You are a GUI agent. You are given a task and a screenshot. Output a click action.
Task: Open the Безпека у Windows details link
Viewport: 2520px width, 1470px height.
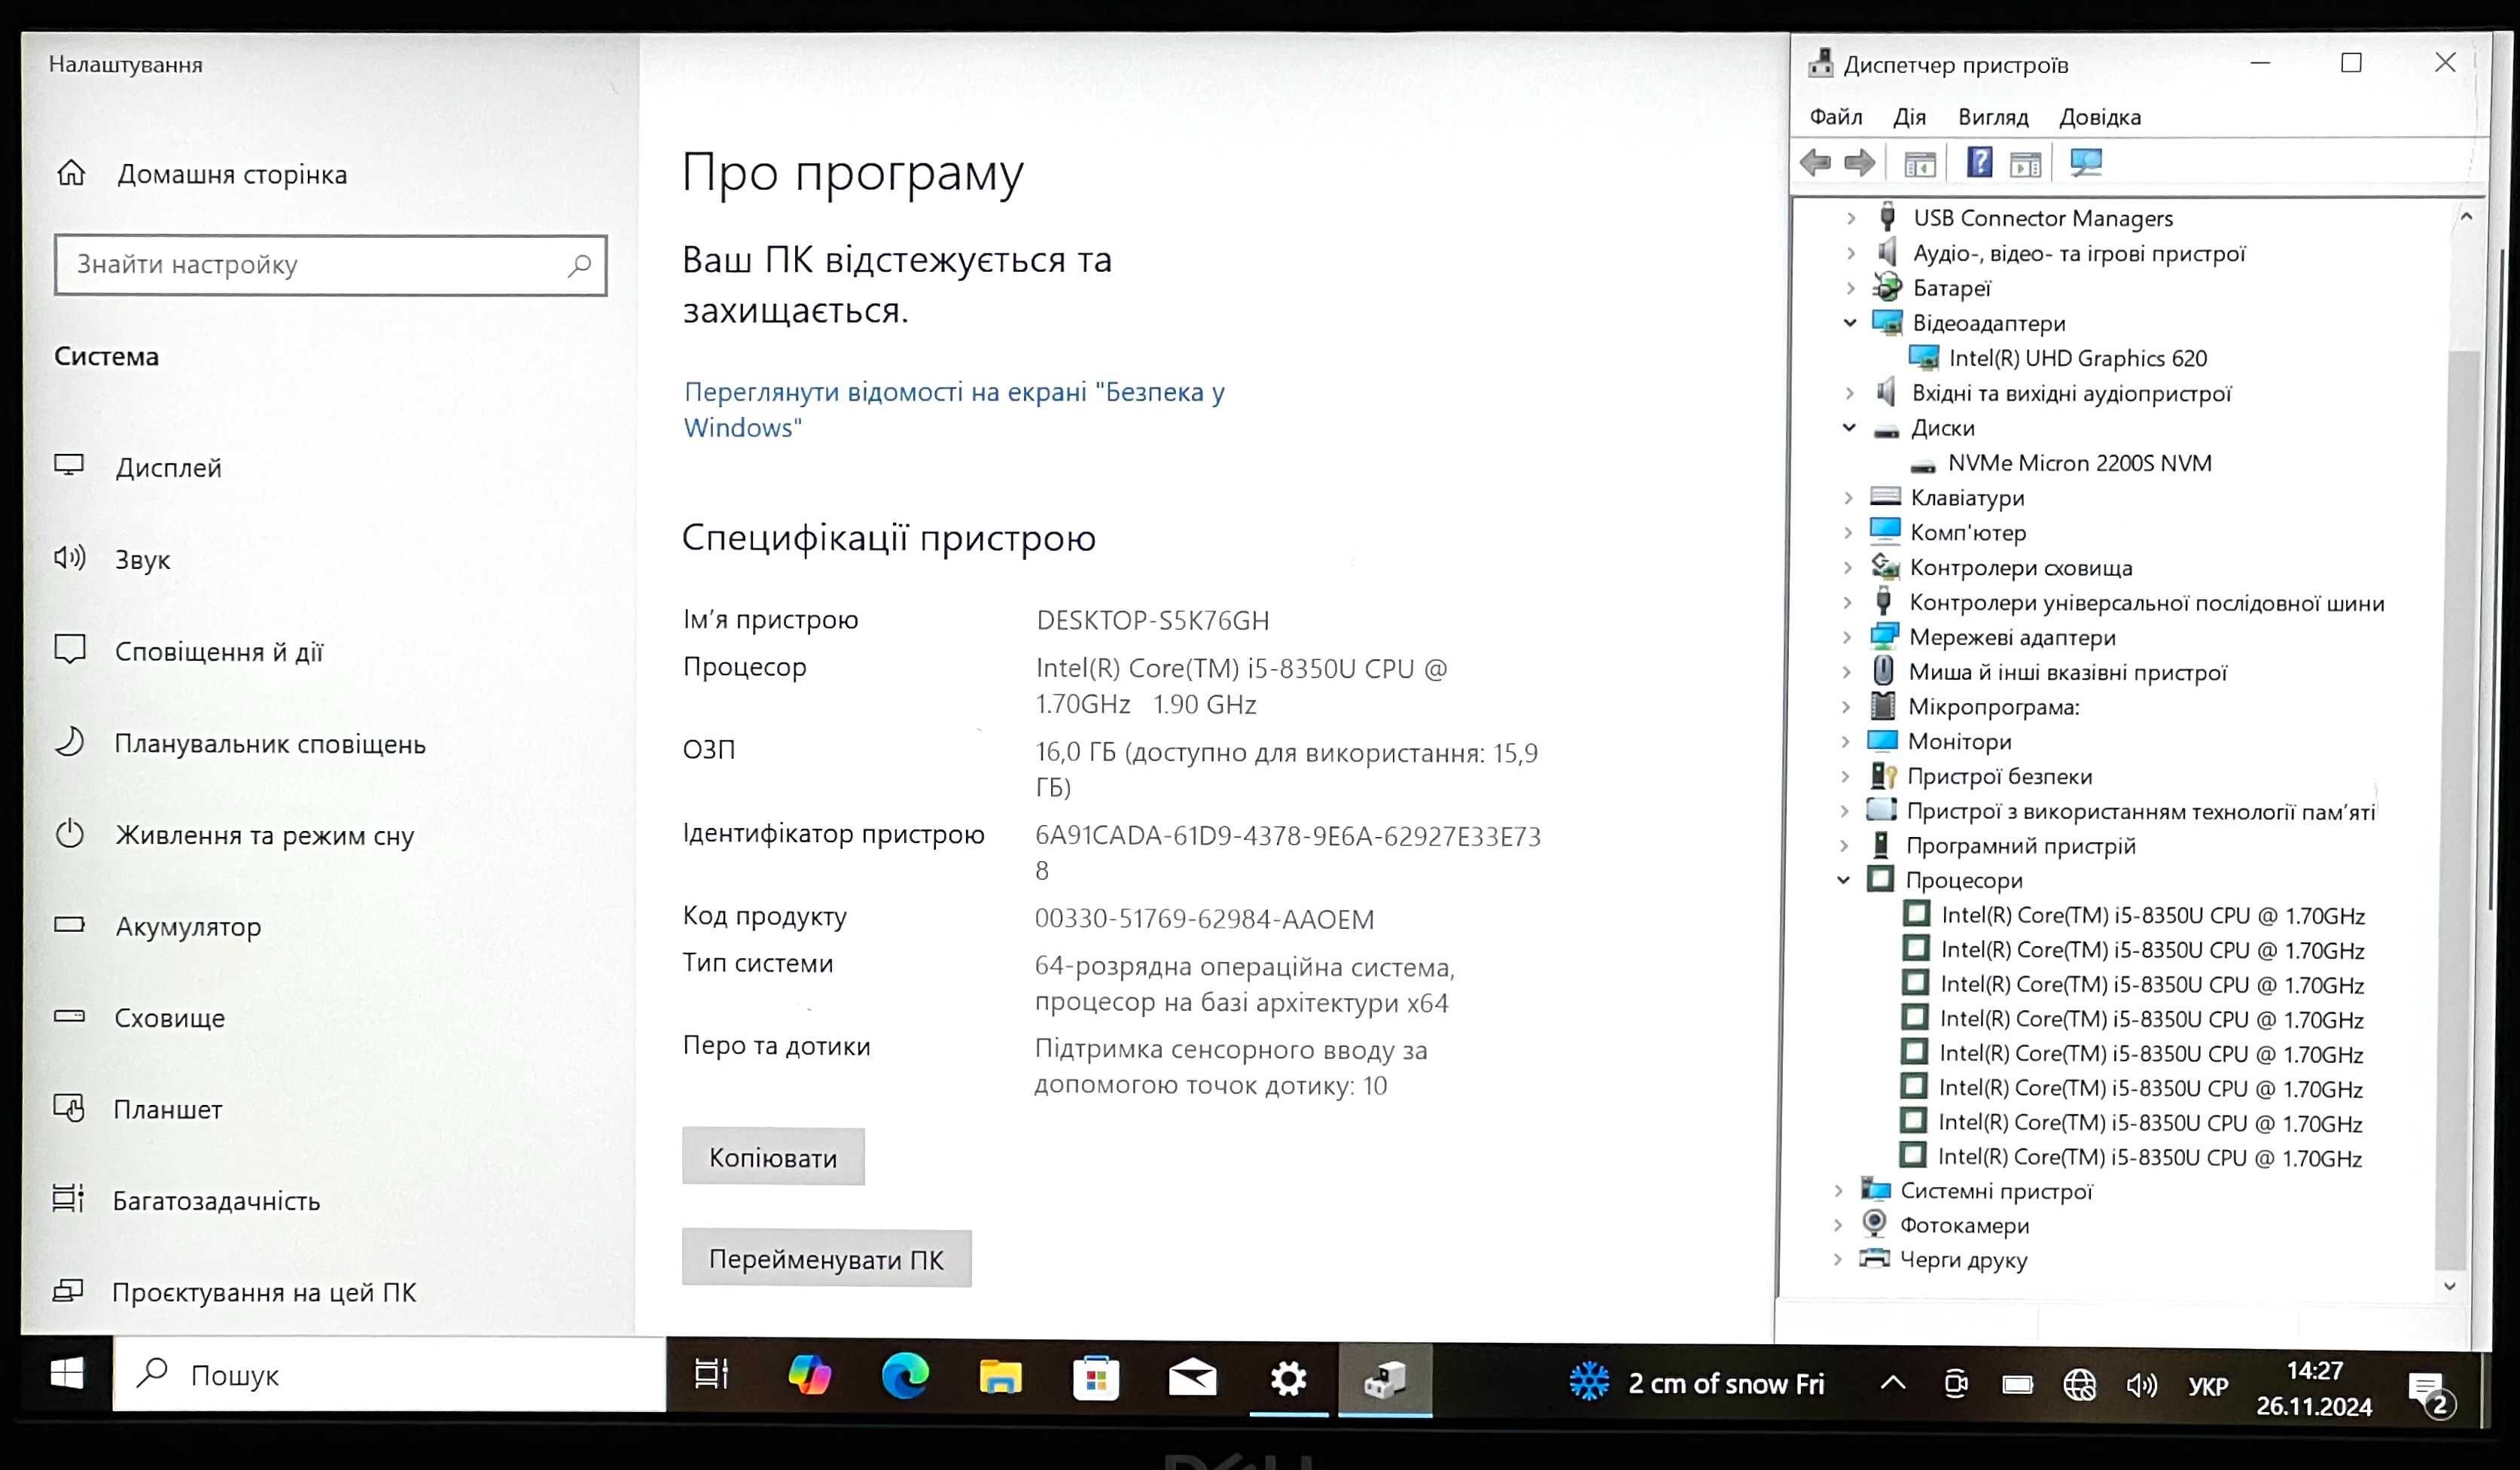pos(954,409)
